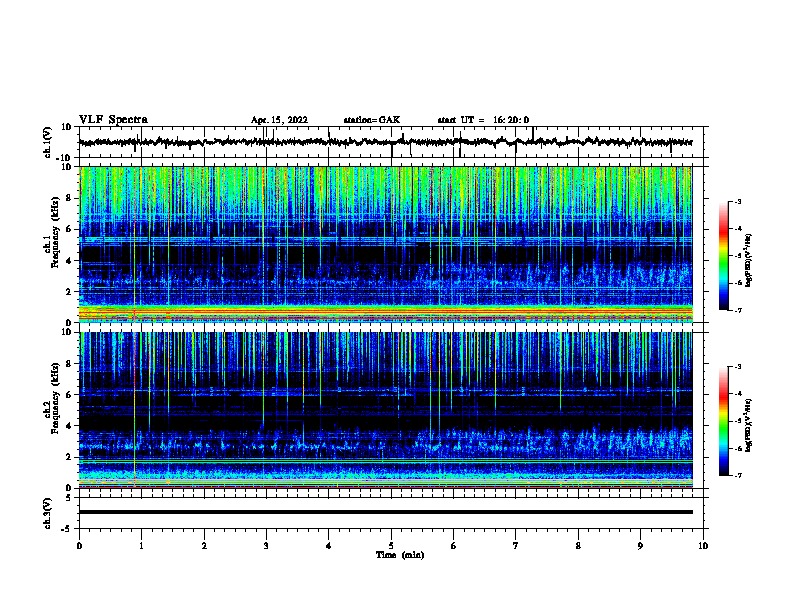Click the "Time (min)" x-axis label

click(400, 555)
